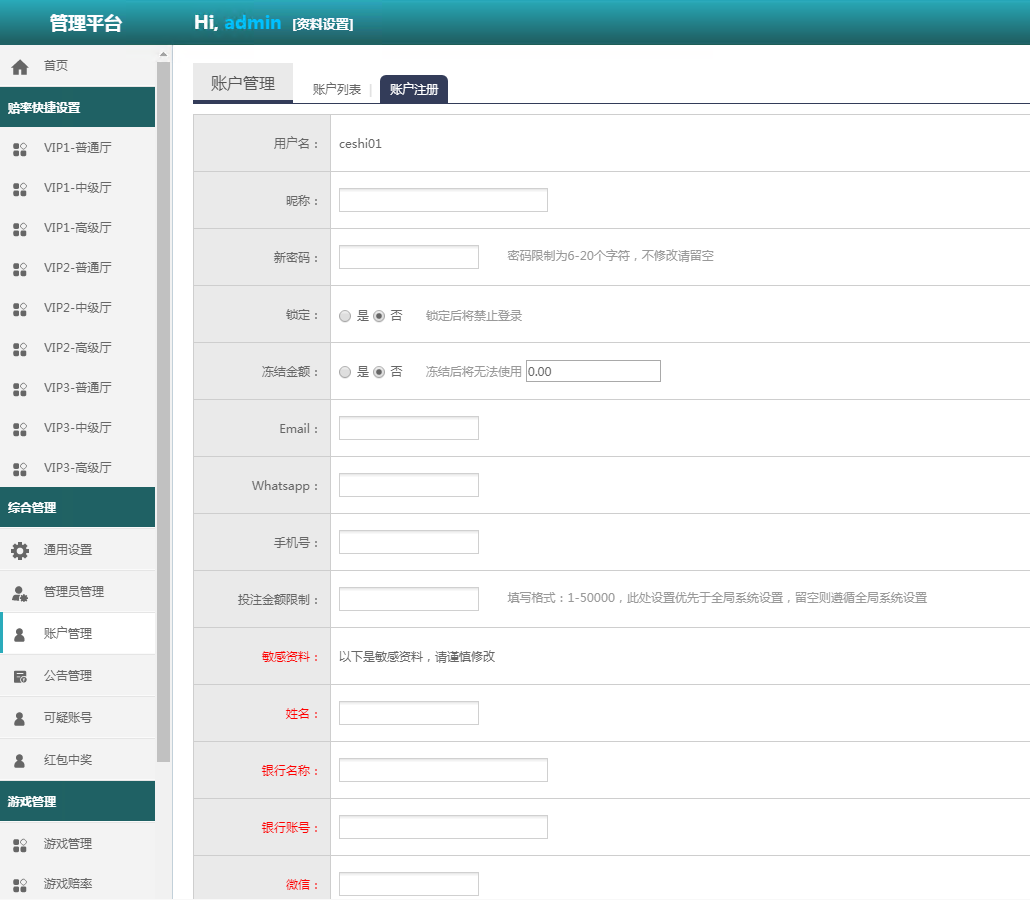Switch to the 账户注册 tab

pyautogui.click(x=414, y=90)
